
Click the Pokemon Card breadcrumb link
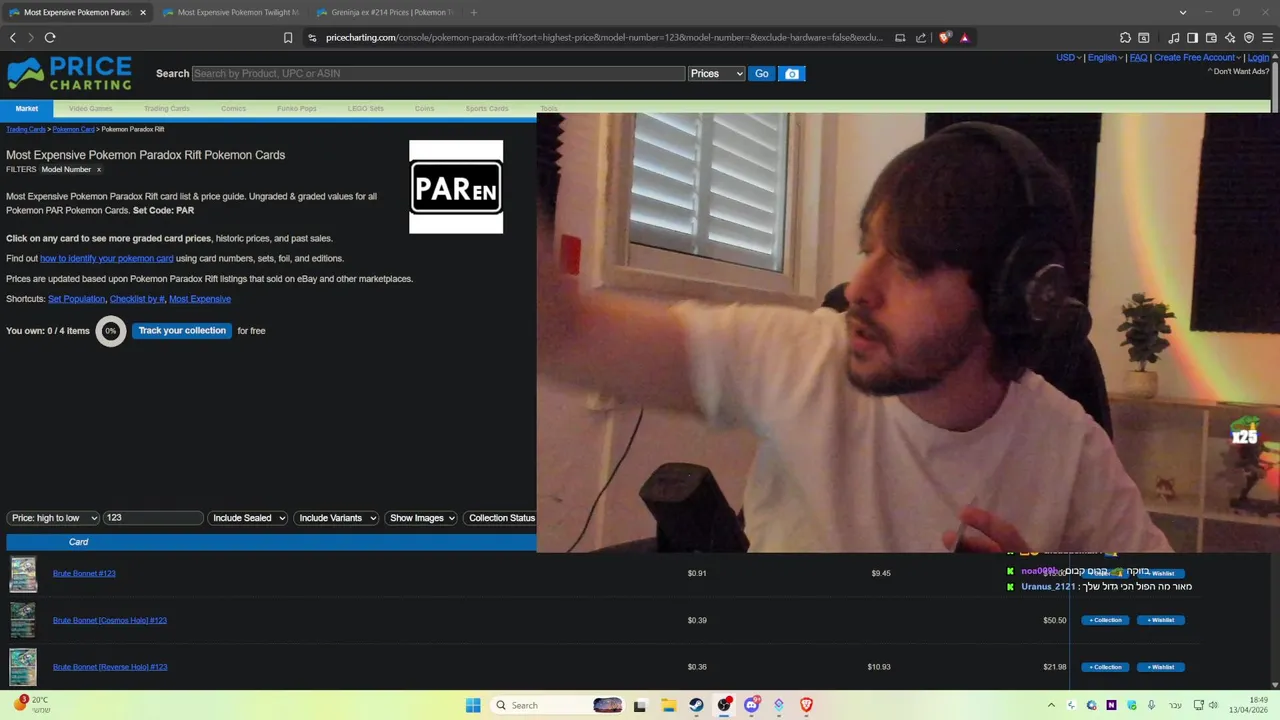click(73, 129)
